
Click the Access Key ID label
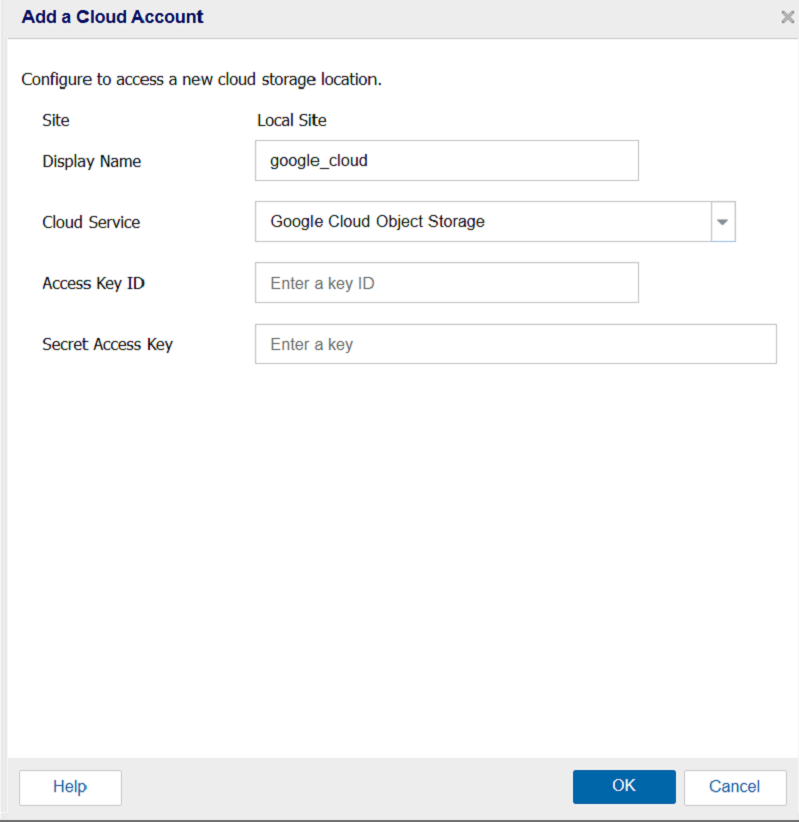click(x=93, y=283)
